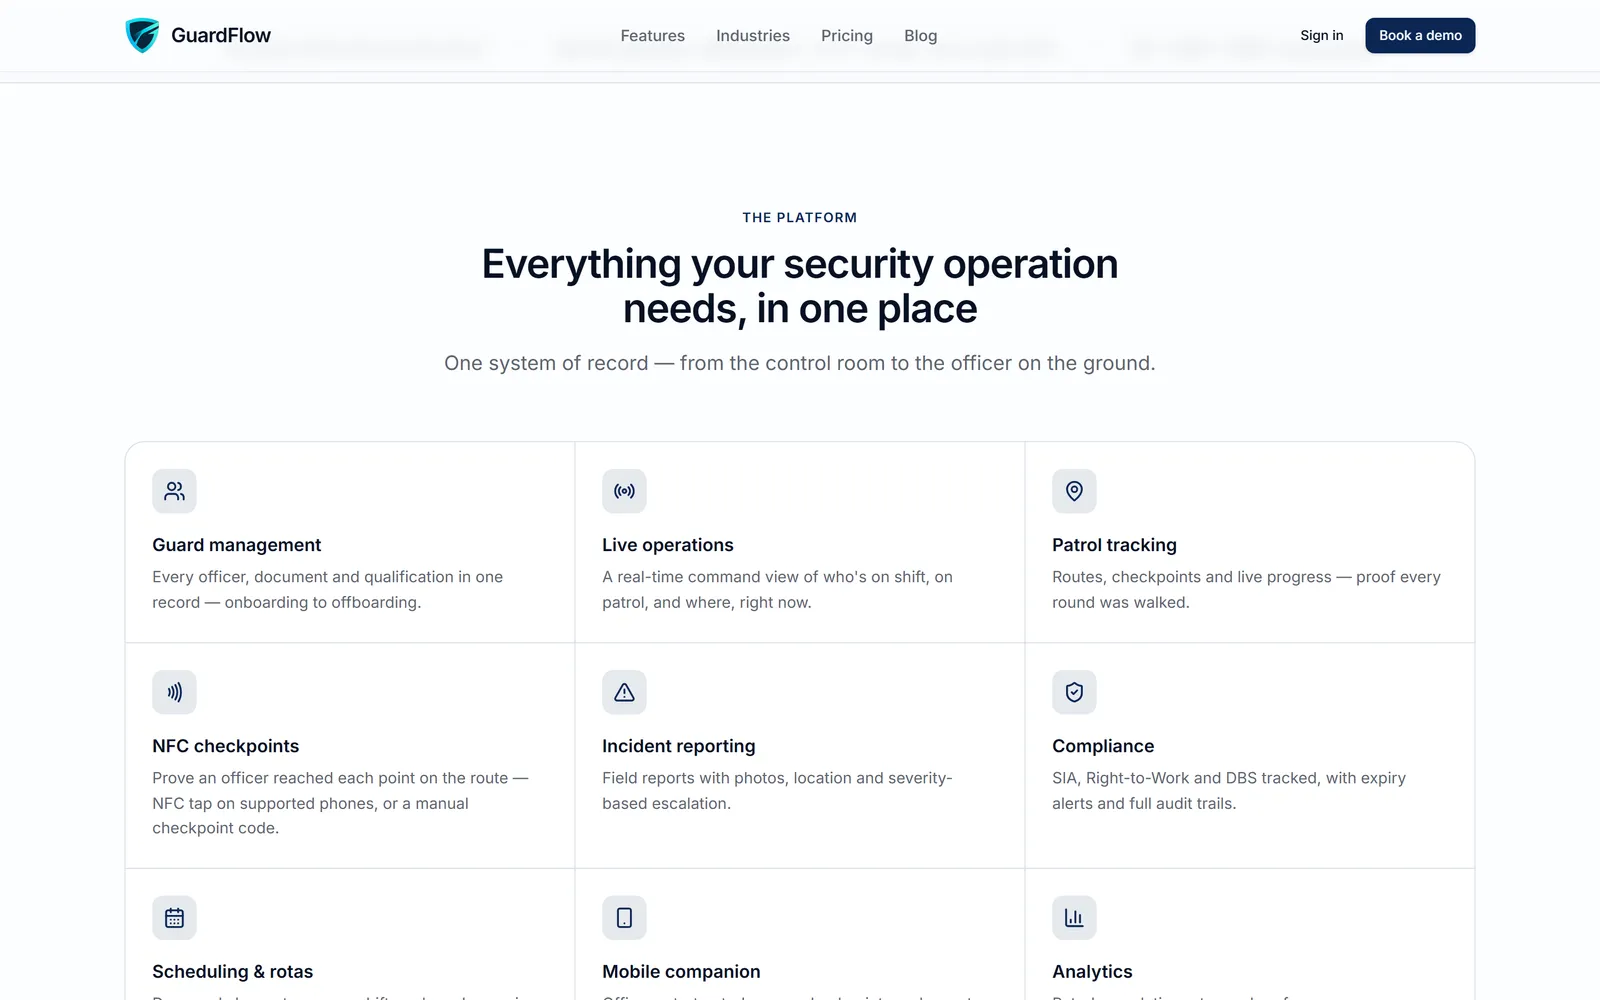Select the Incident reporting heading
The image size is (1600, 1000).
click(679, 746)
